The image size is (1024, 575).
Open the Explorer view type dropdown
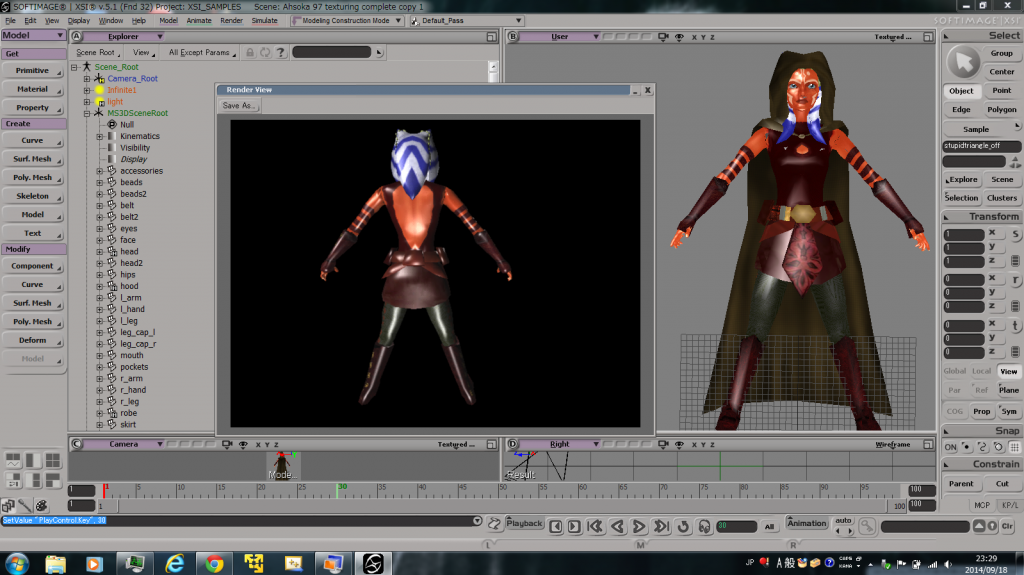point(124,37)
